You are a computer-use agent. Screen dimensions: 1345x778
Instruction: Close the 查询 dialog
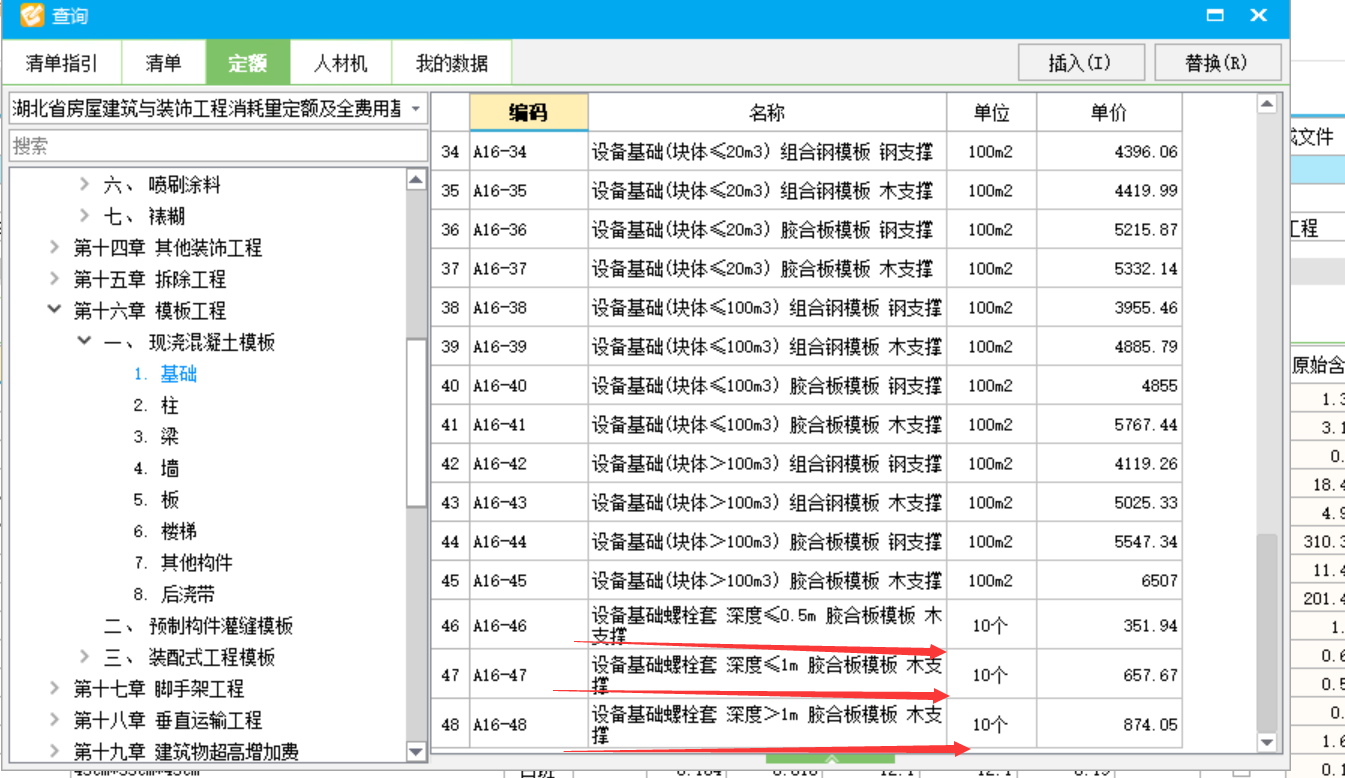(1259, 15)
